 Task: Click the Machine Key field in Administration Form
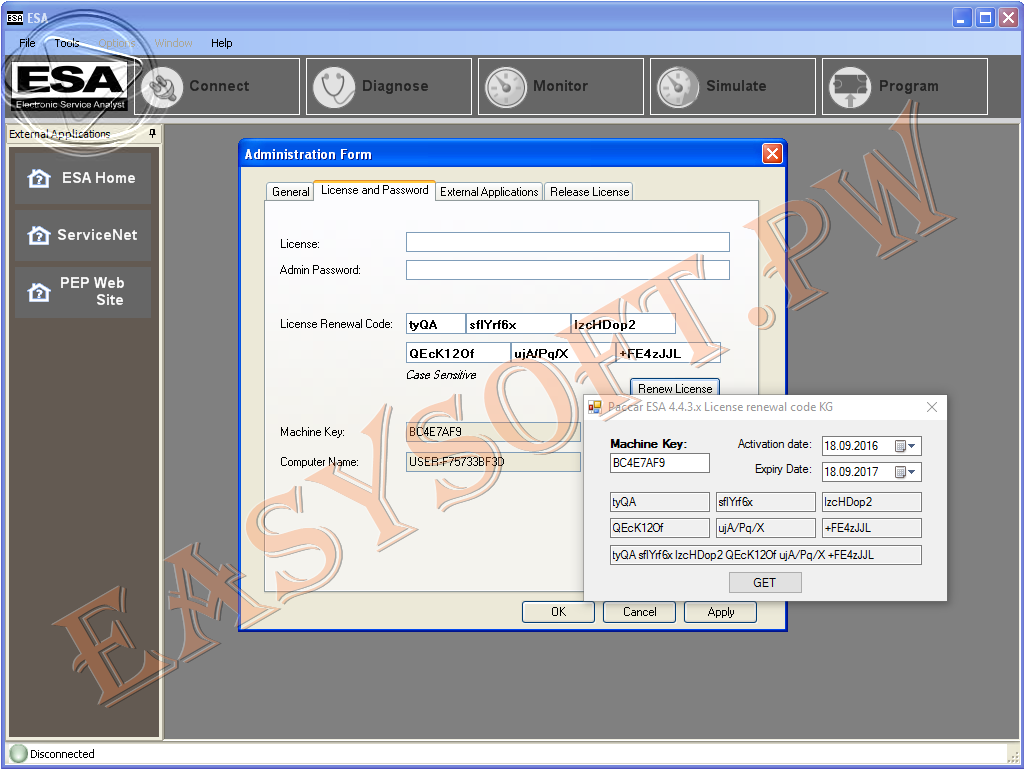pyautogui.click(x=493, y=432)
